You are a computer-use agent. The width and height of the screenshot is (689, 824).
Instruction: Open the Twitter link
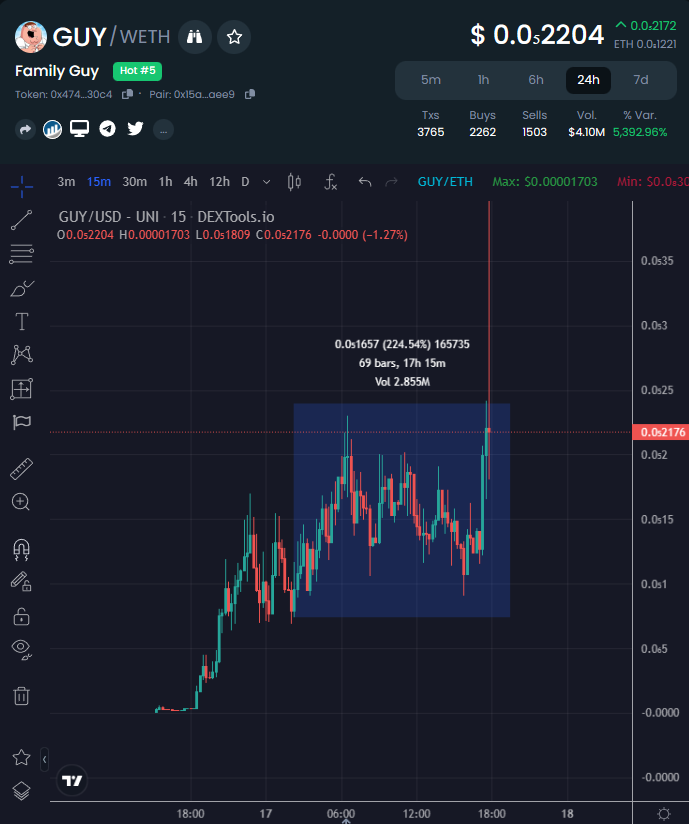pos(135,129)
